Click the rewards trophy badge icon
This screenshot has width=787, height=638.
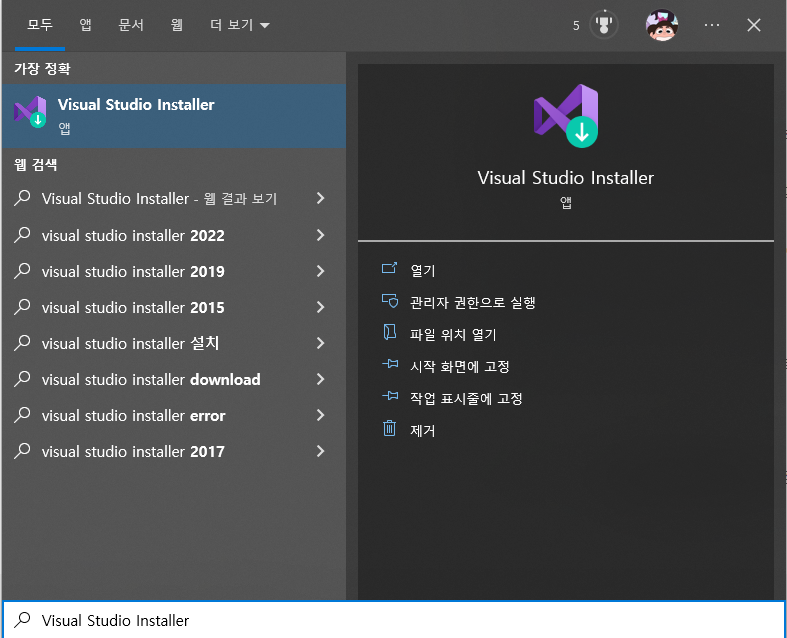[603, 25]
